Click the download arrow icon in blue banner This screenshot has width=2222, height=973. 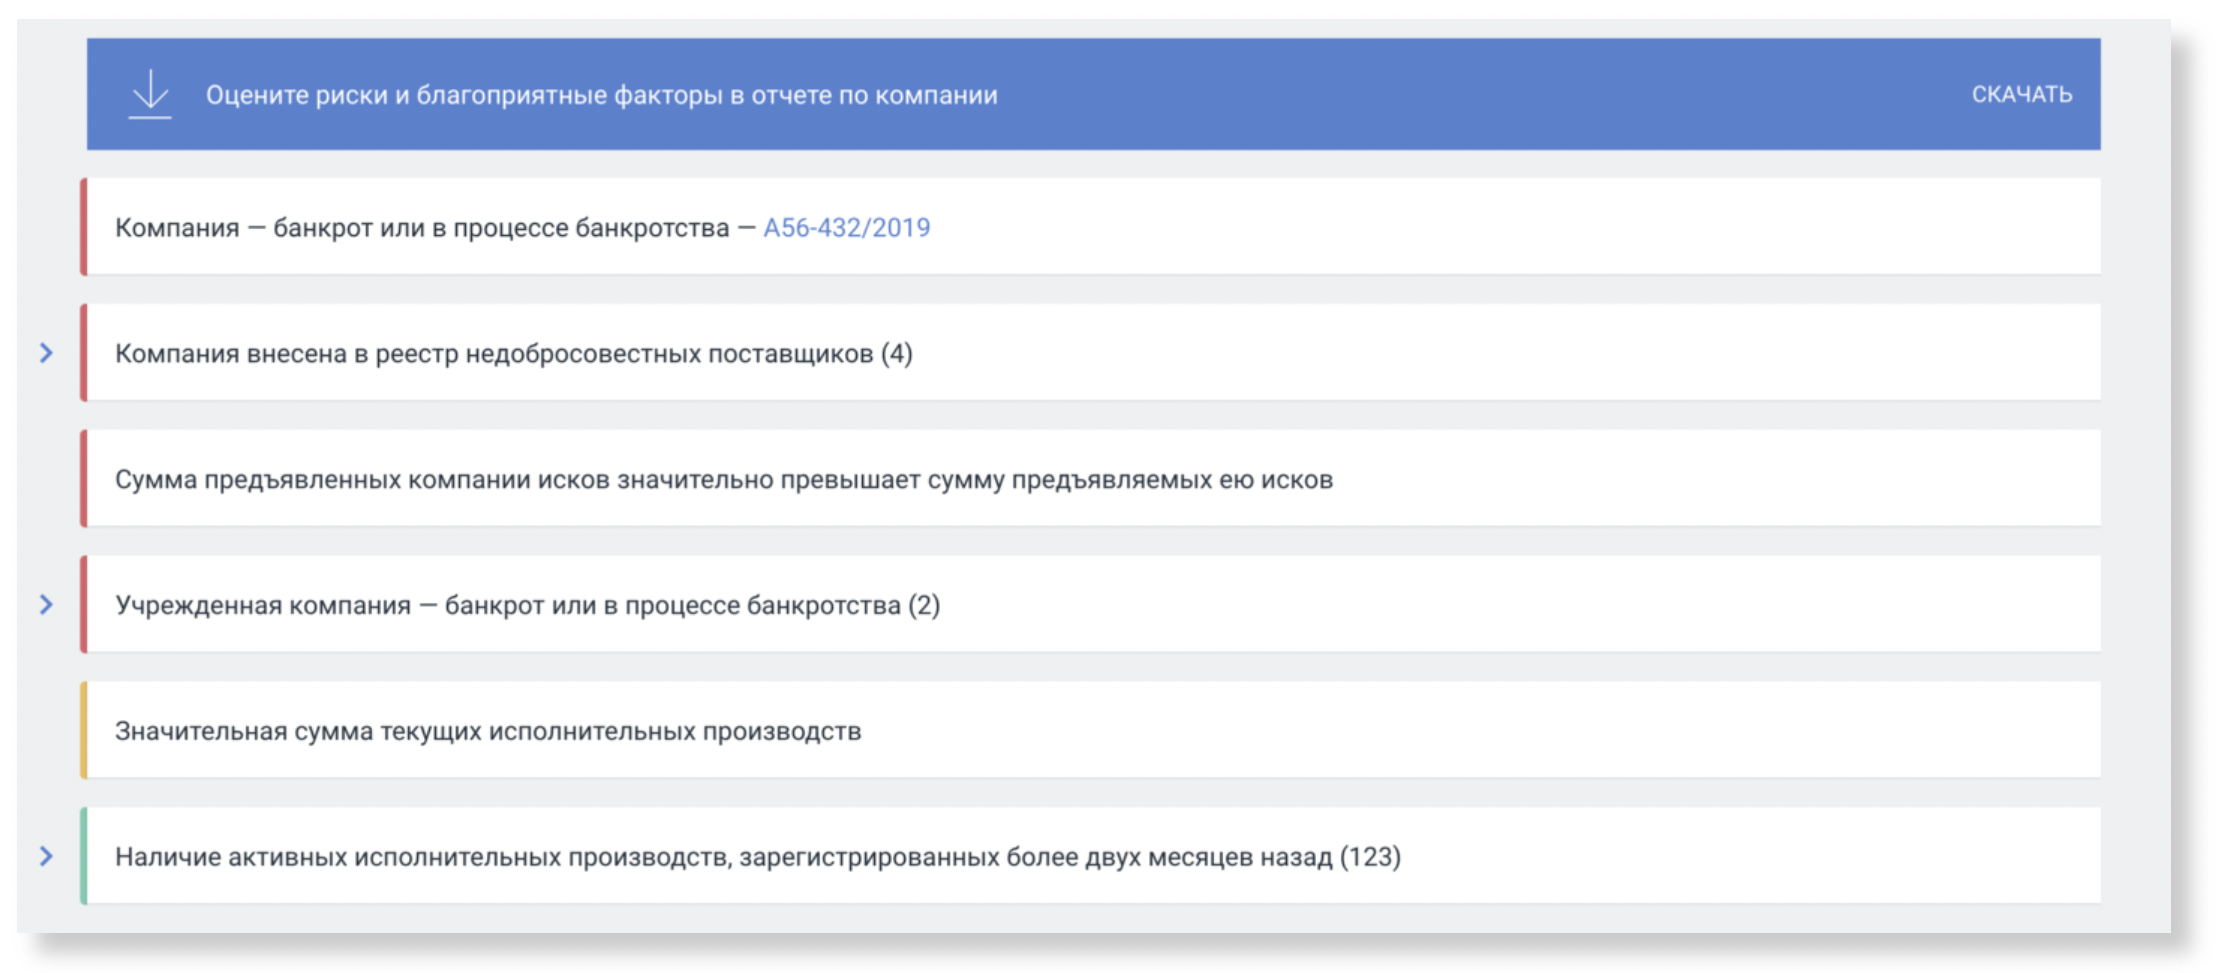tap(150, 95)
